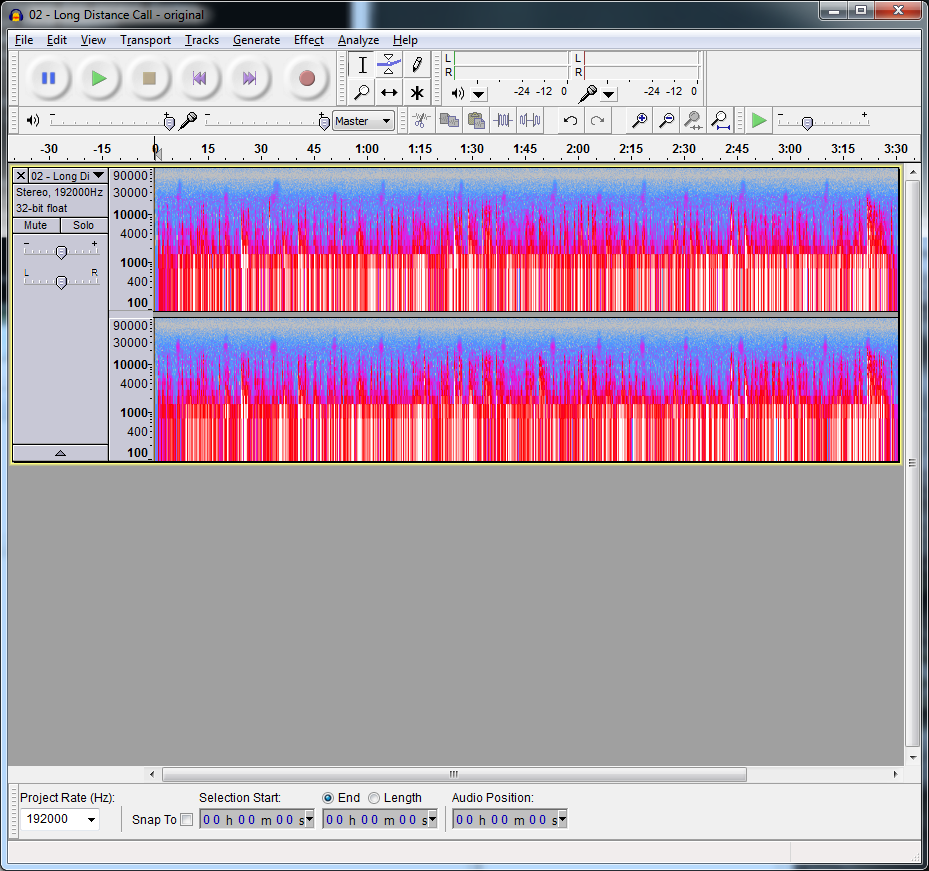This screenshot has width=929, height=871.
Task: Open End time format dropdown
Action: click(433, 819)
